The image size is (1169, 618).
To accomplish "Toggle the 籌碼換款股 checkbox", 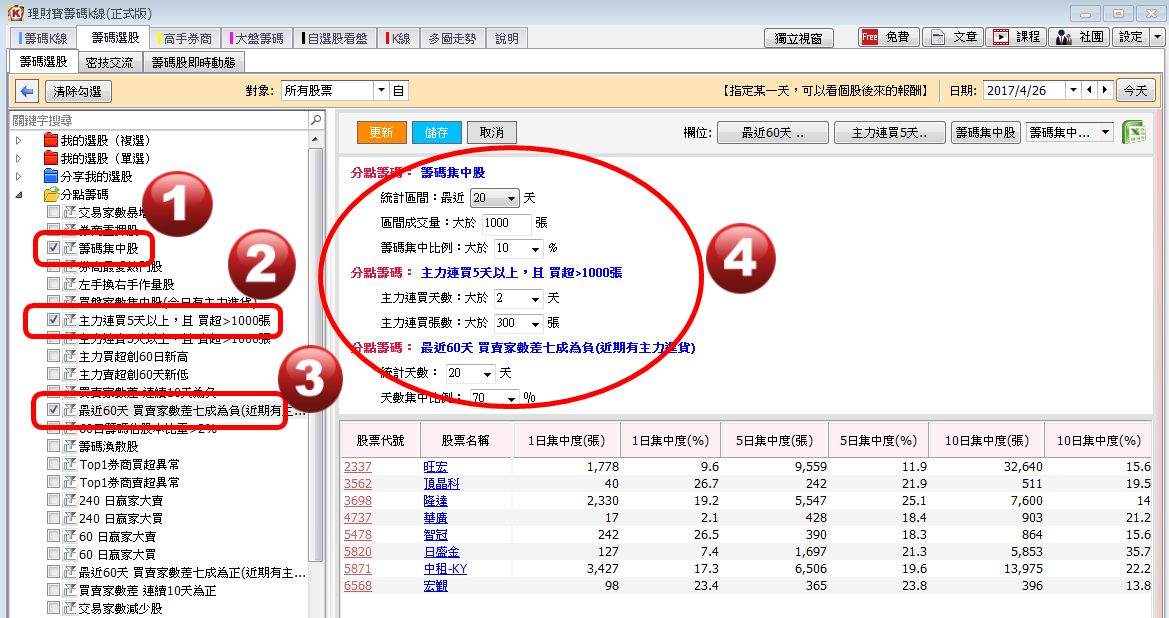I will [54, 446].
